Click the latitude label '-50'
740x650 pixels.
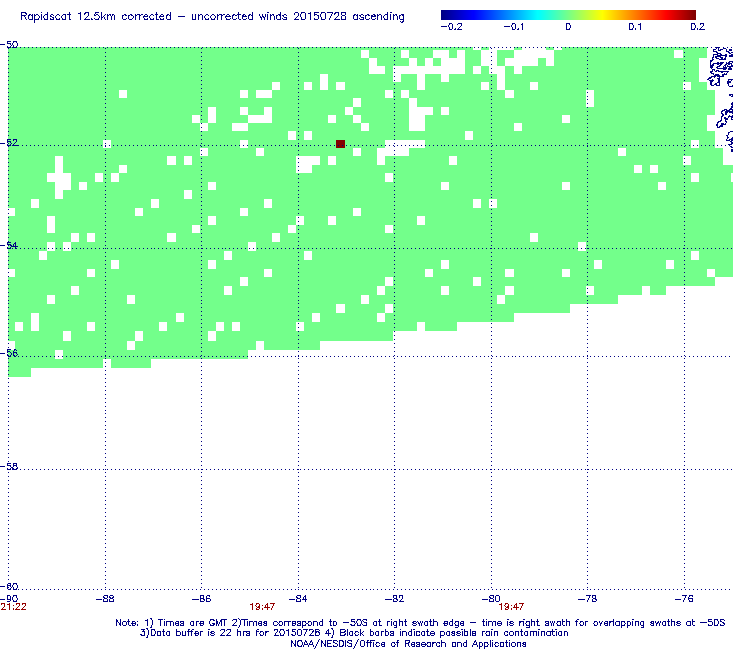pyautogui.click(x=9, y=45)
